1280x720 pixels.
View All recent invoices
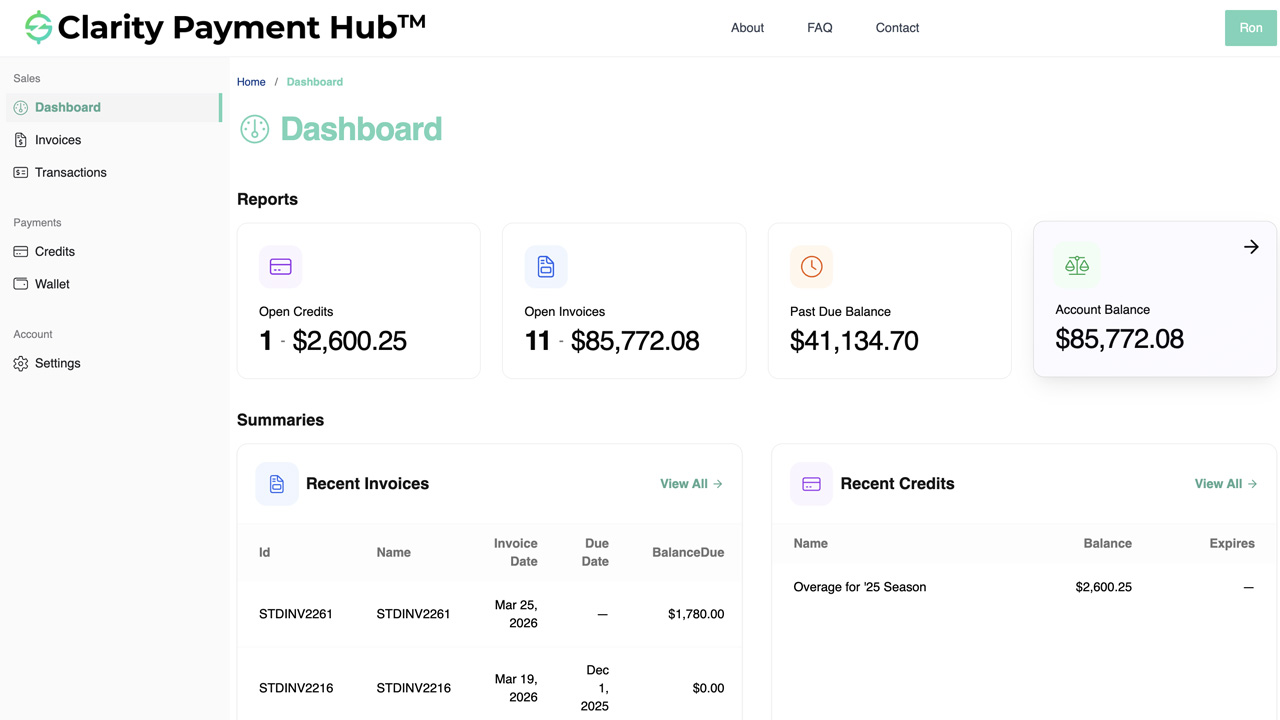pos(690,483)
